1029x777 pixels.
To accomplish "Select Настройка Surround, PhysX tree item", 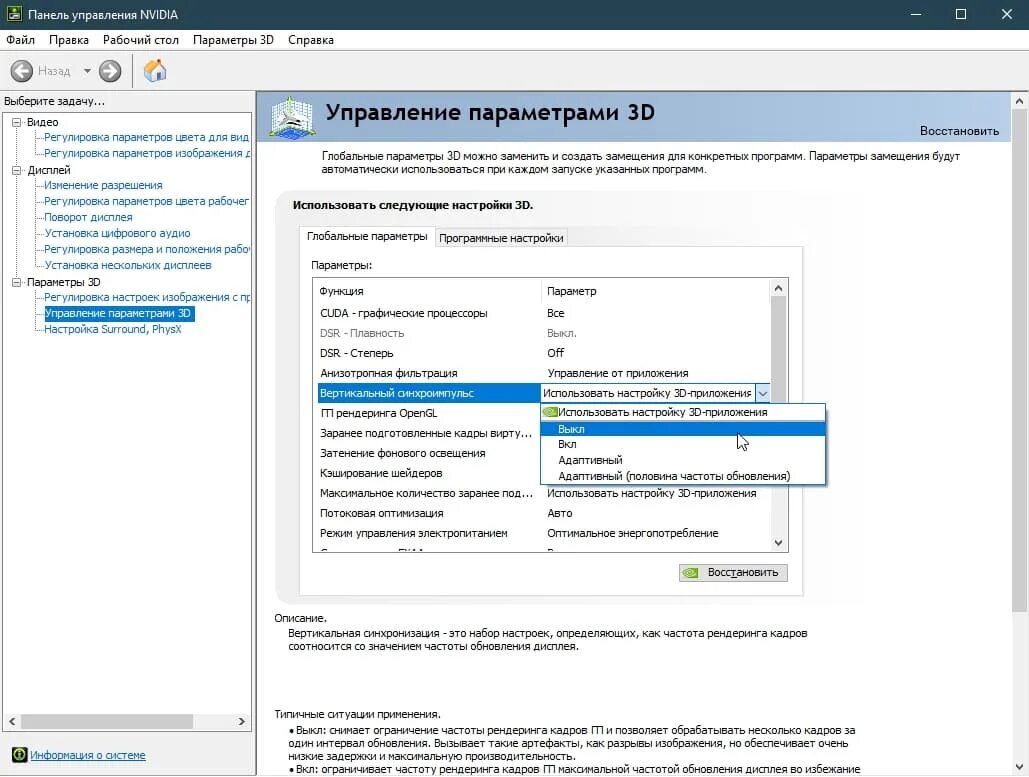I will [x=112, y=329].
